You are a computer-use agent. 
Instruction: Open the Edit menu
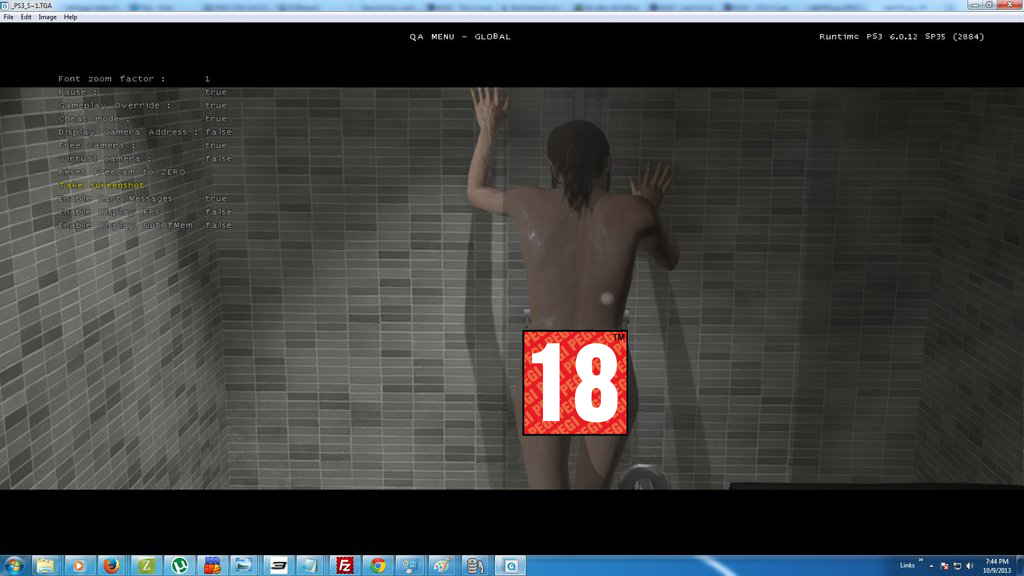click(25, 17)
